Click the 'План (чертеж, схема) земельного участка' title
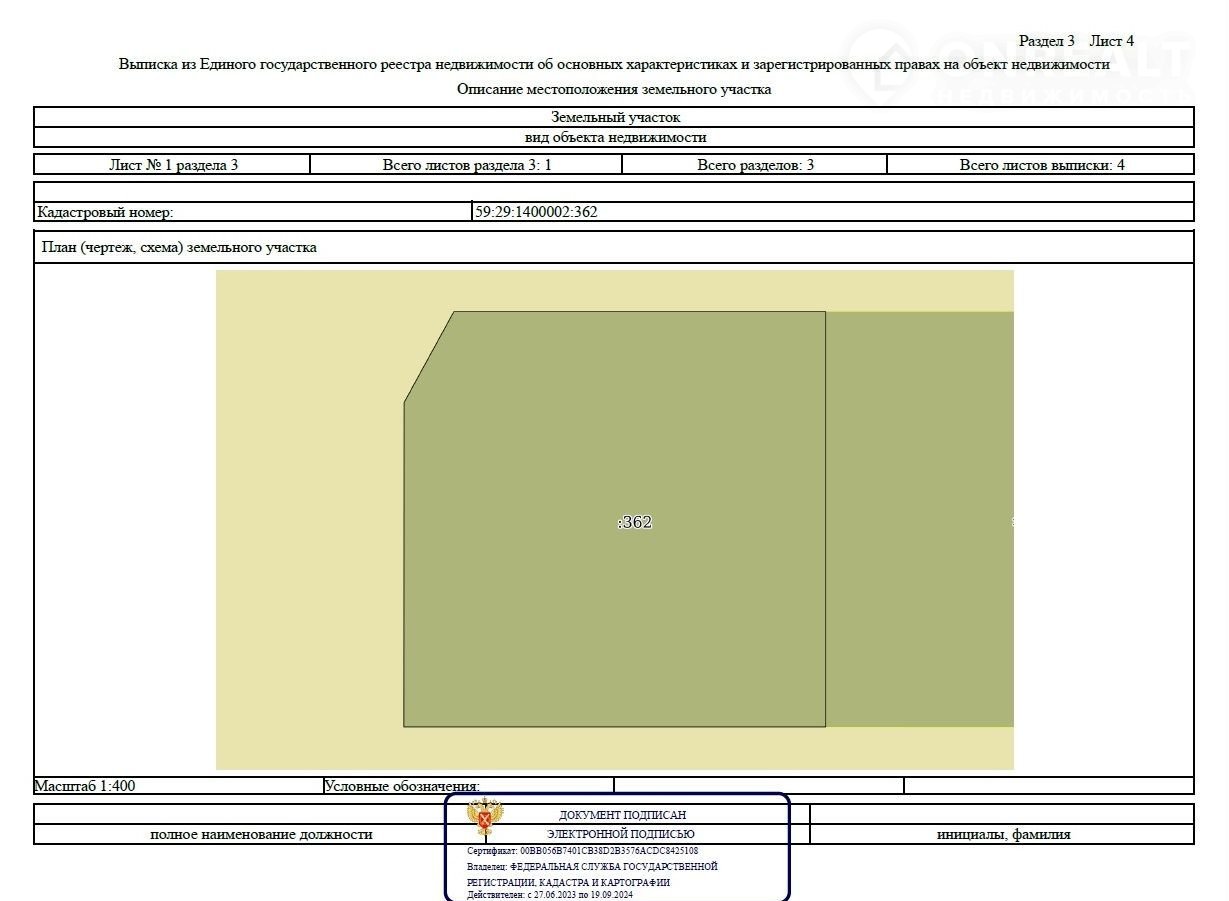 (x=179, y=247)
